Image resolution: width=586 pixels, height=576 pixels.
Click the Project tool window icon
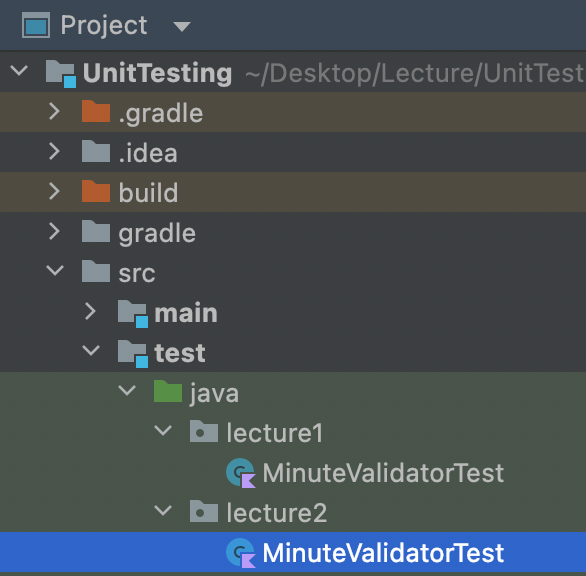pyautogui.click(x=36, y=25)
